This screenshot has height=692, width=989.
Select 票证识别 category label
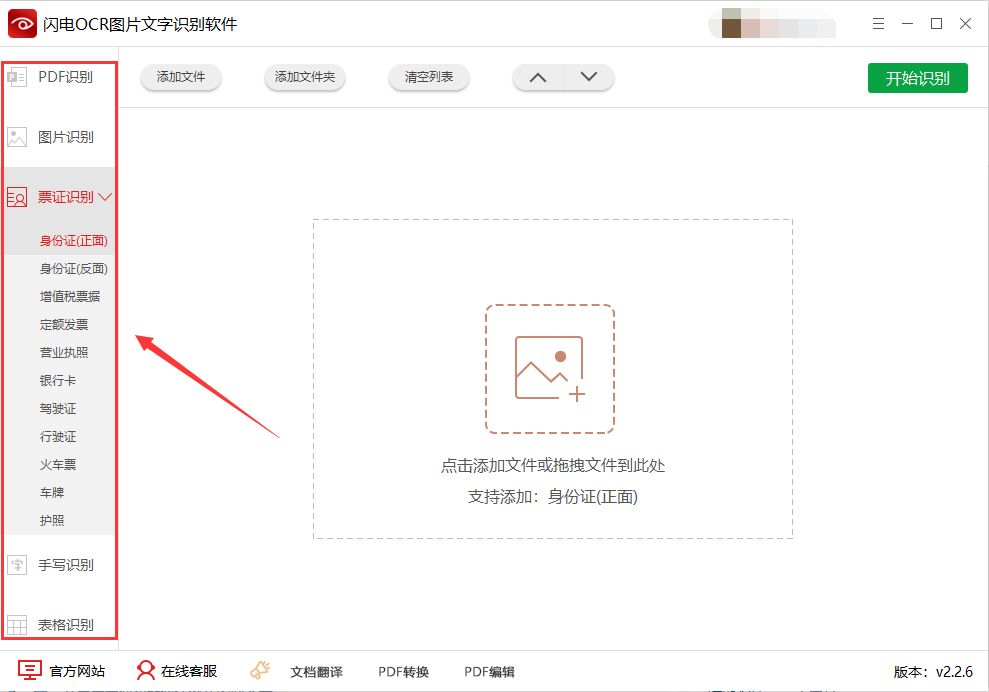[x=66, y=197]
